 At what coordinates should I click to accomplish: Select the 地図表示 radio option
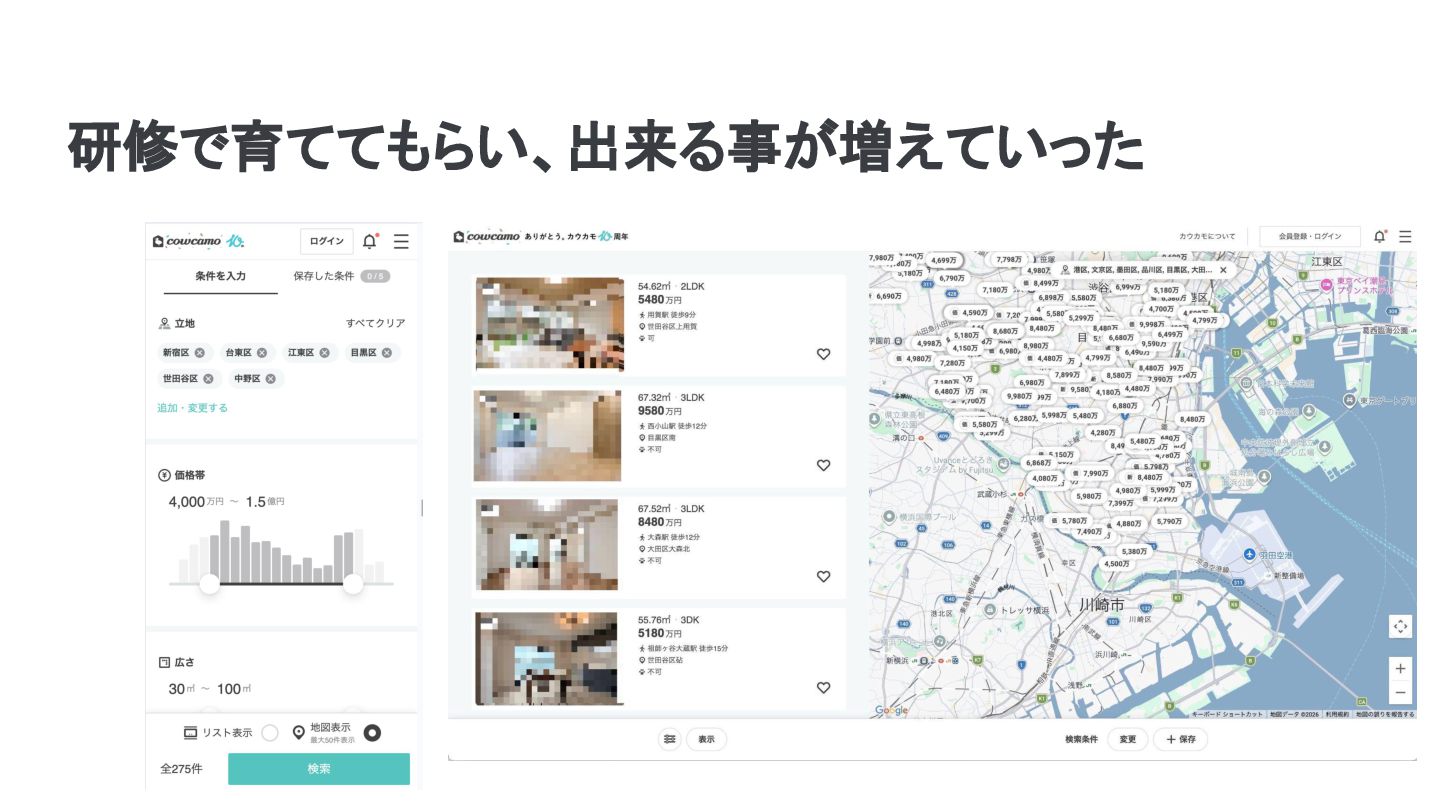[x=372, y=733]
